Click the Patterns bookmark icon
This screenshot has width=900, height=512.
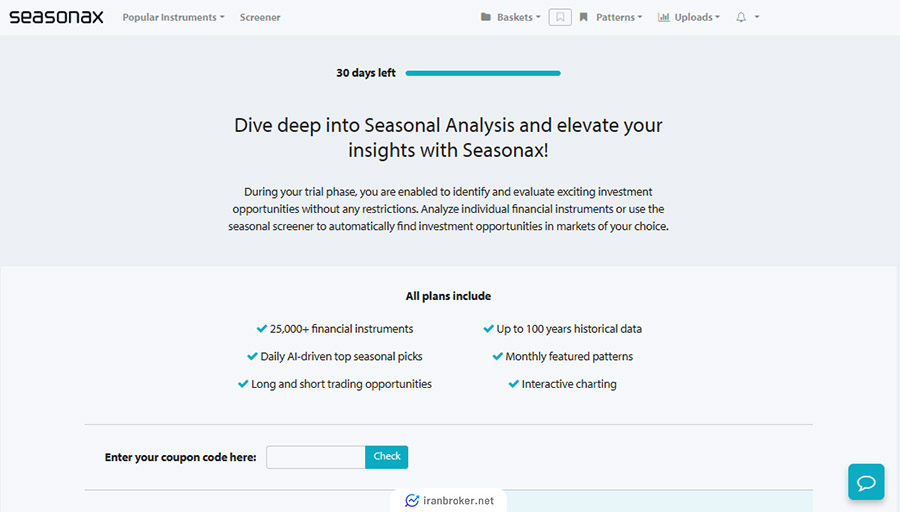point(584,17)
